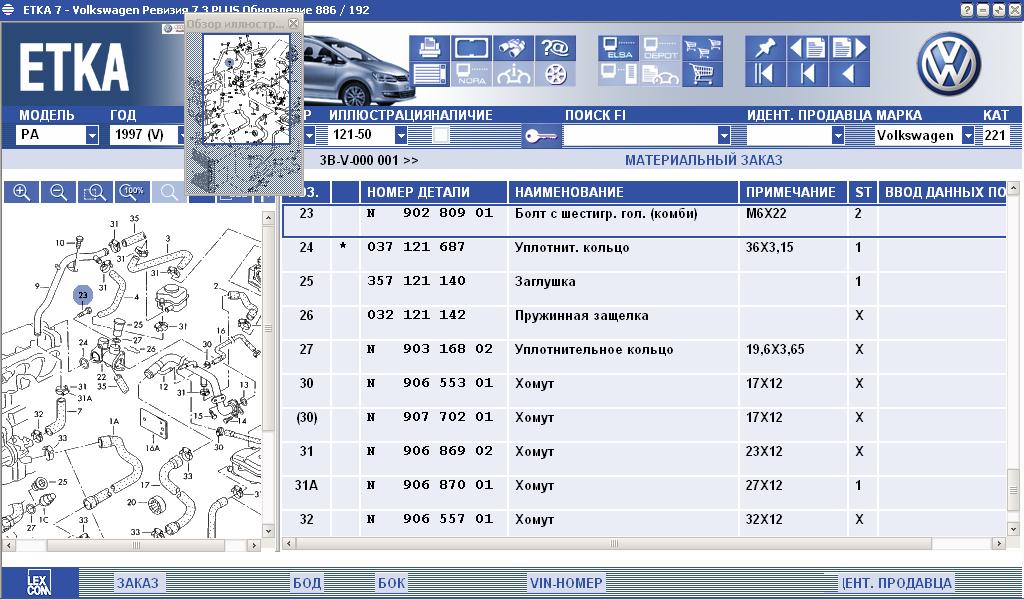The width and height of the screenshot is (1024, 600).
Task: Select the Пружинная защелка row
Action: pyautogui.click(x=643, y=322)
